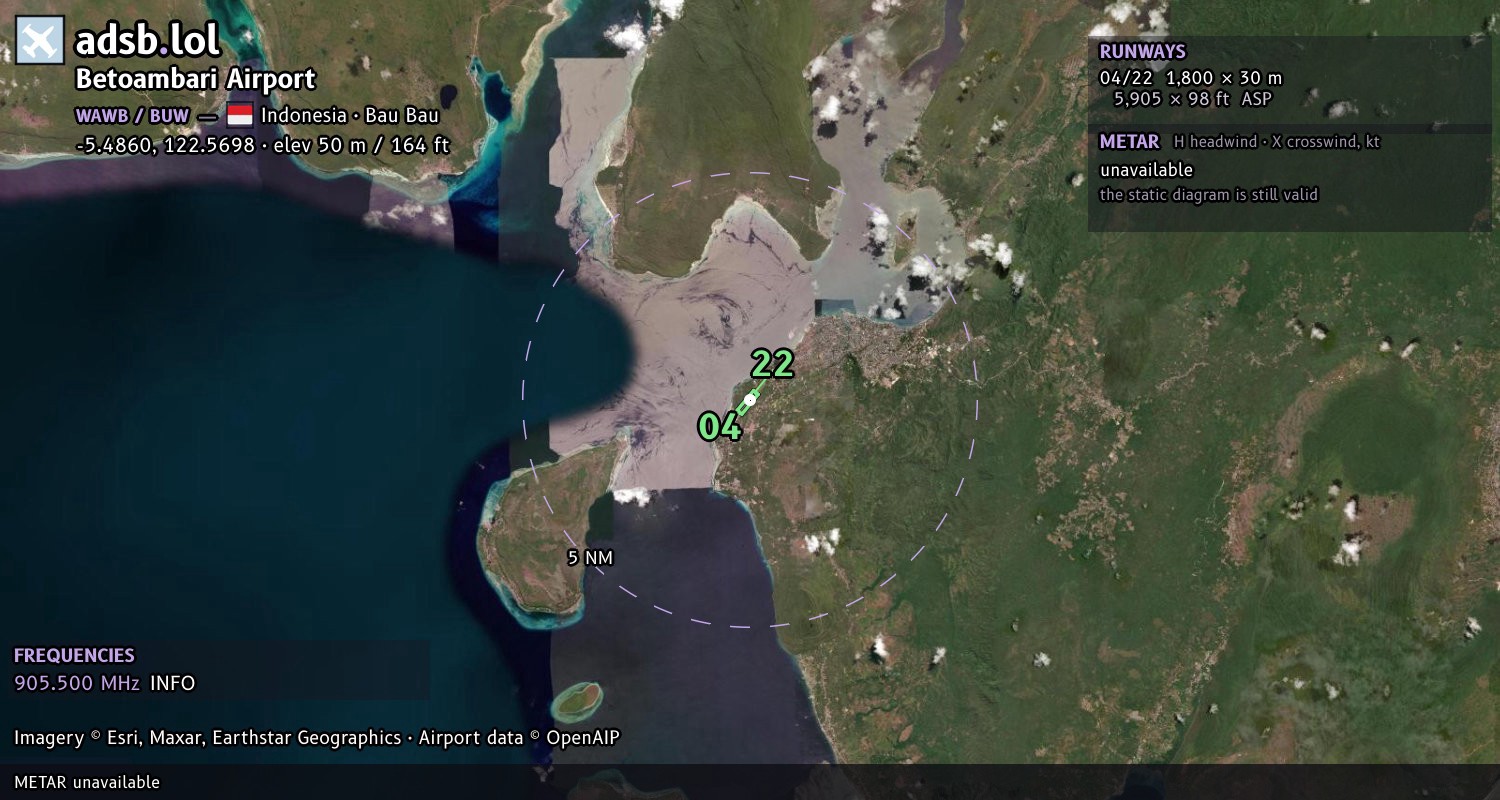This screenshot has width=1500, height=800.
Task: Click the Betoambari Airport name heading
Action: pos(196,79)
